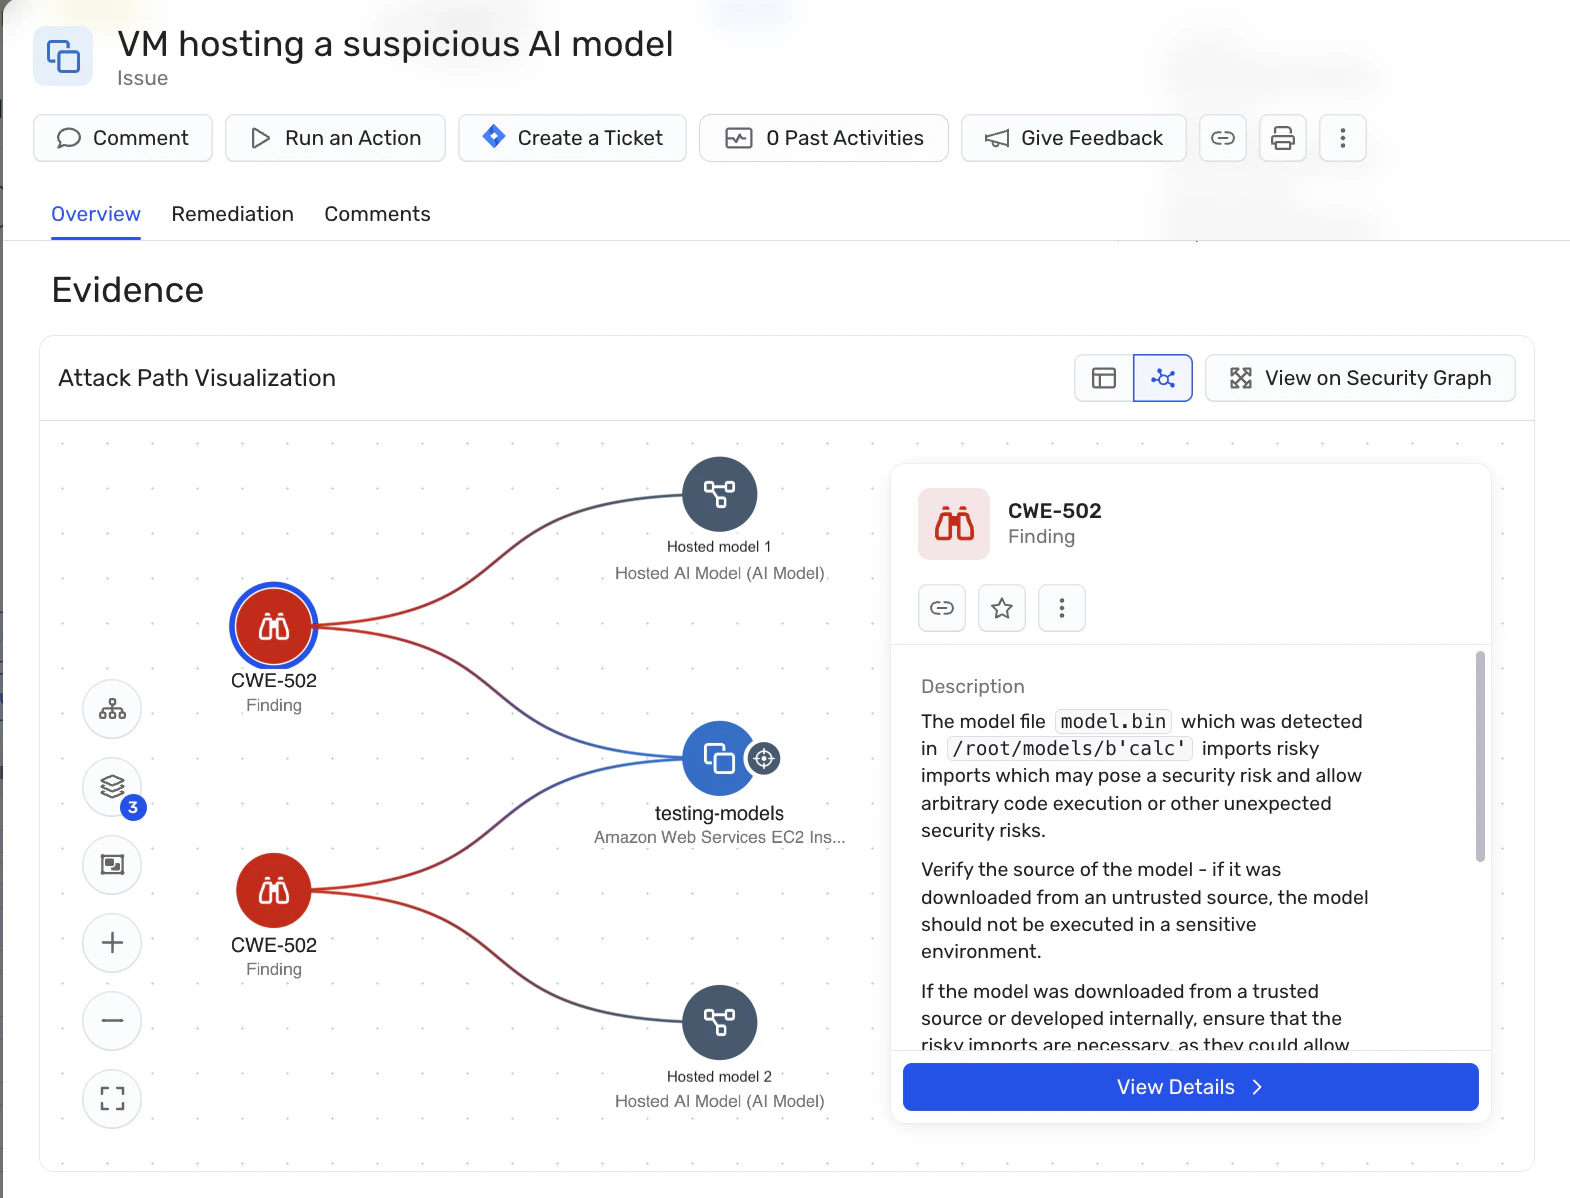Switch to the Overview tab

pyautogui.click(x=96, y=214)
